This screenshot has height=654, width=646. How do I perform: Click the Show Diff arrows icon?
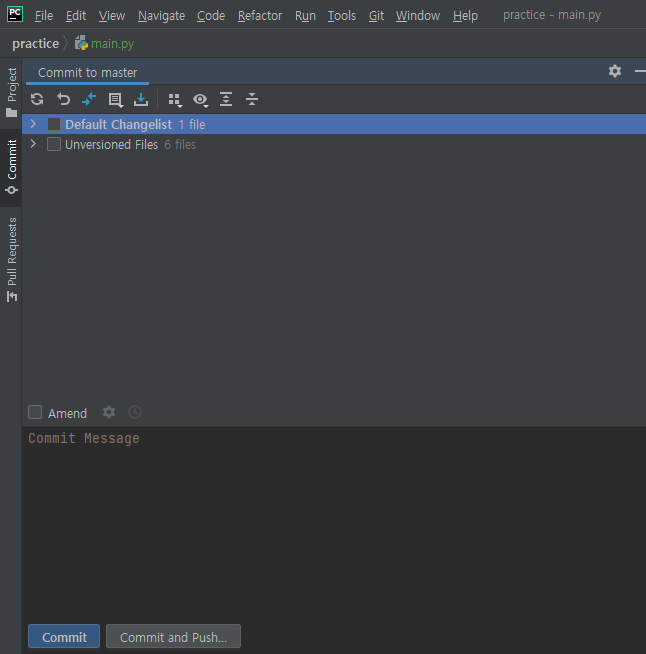(89, 99)
